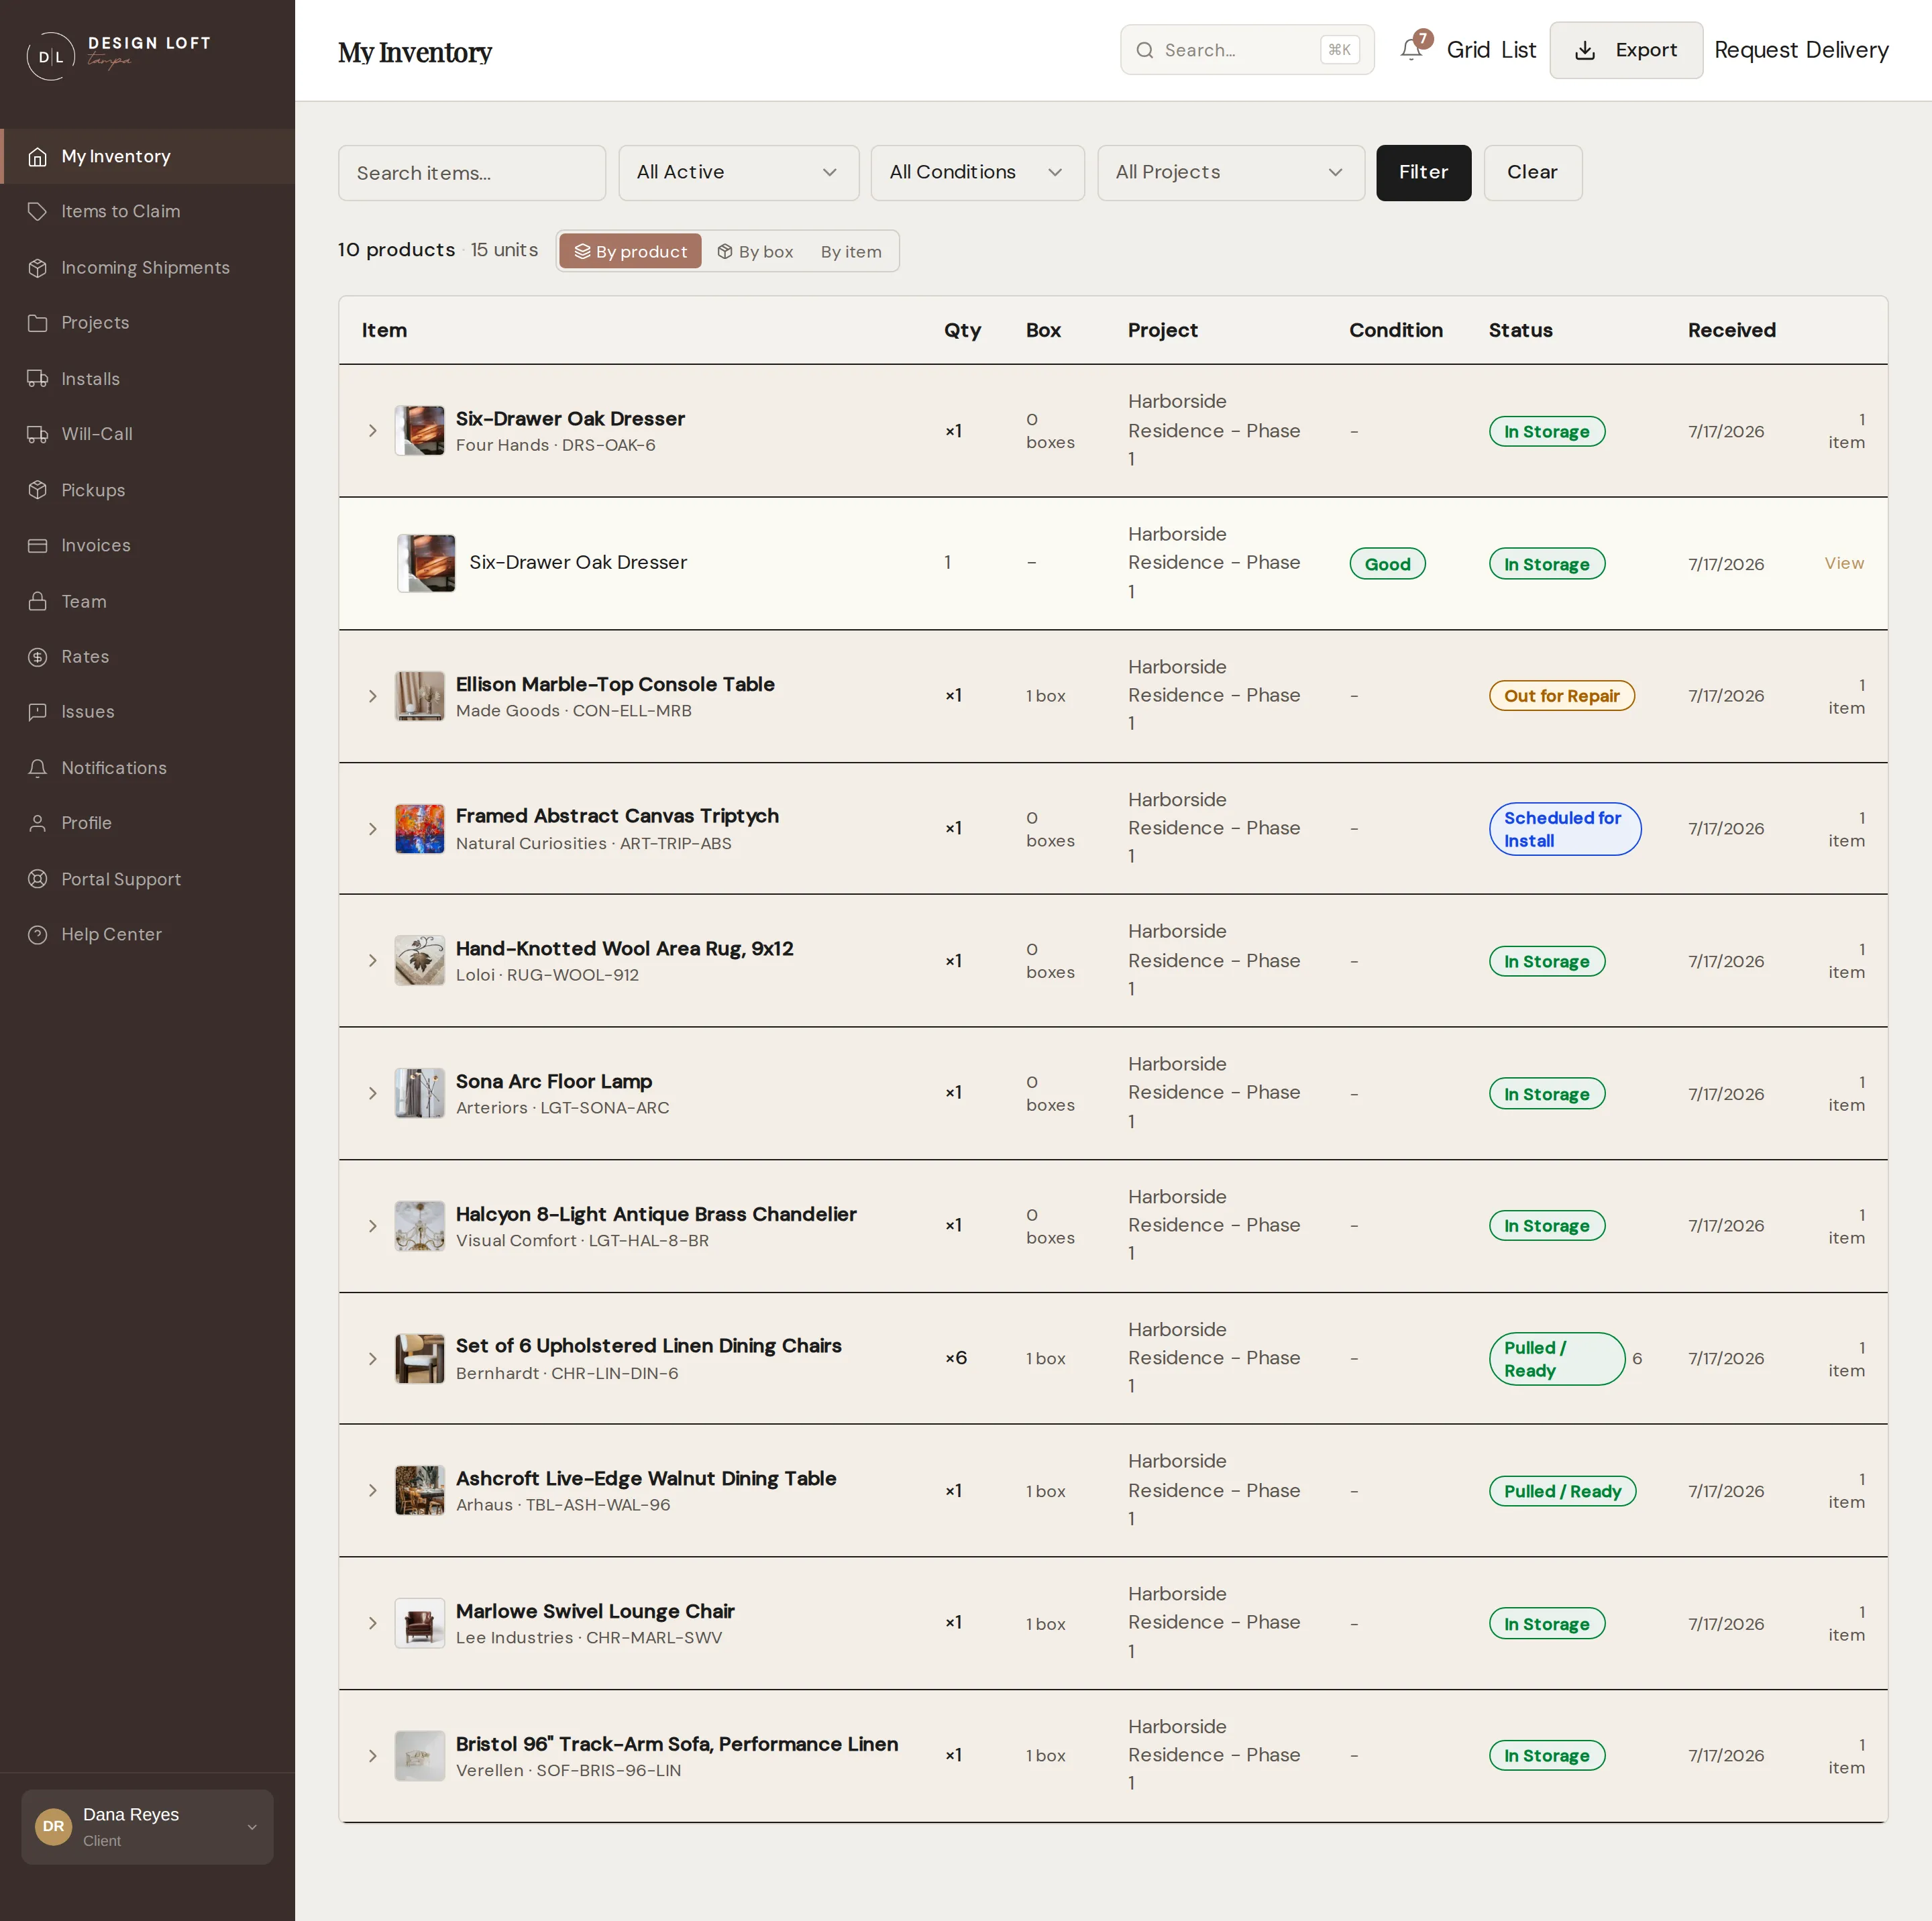Open the All Conditions dropdown

[977, 172]
